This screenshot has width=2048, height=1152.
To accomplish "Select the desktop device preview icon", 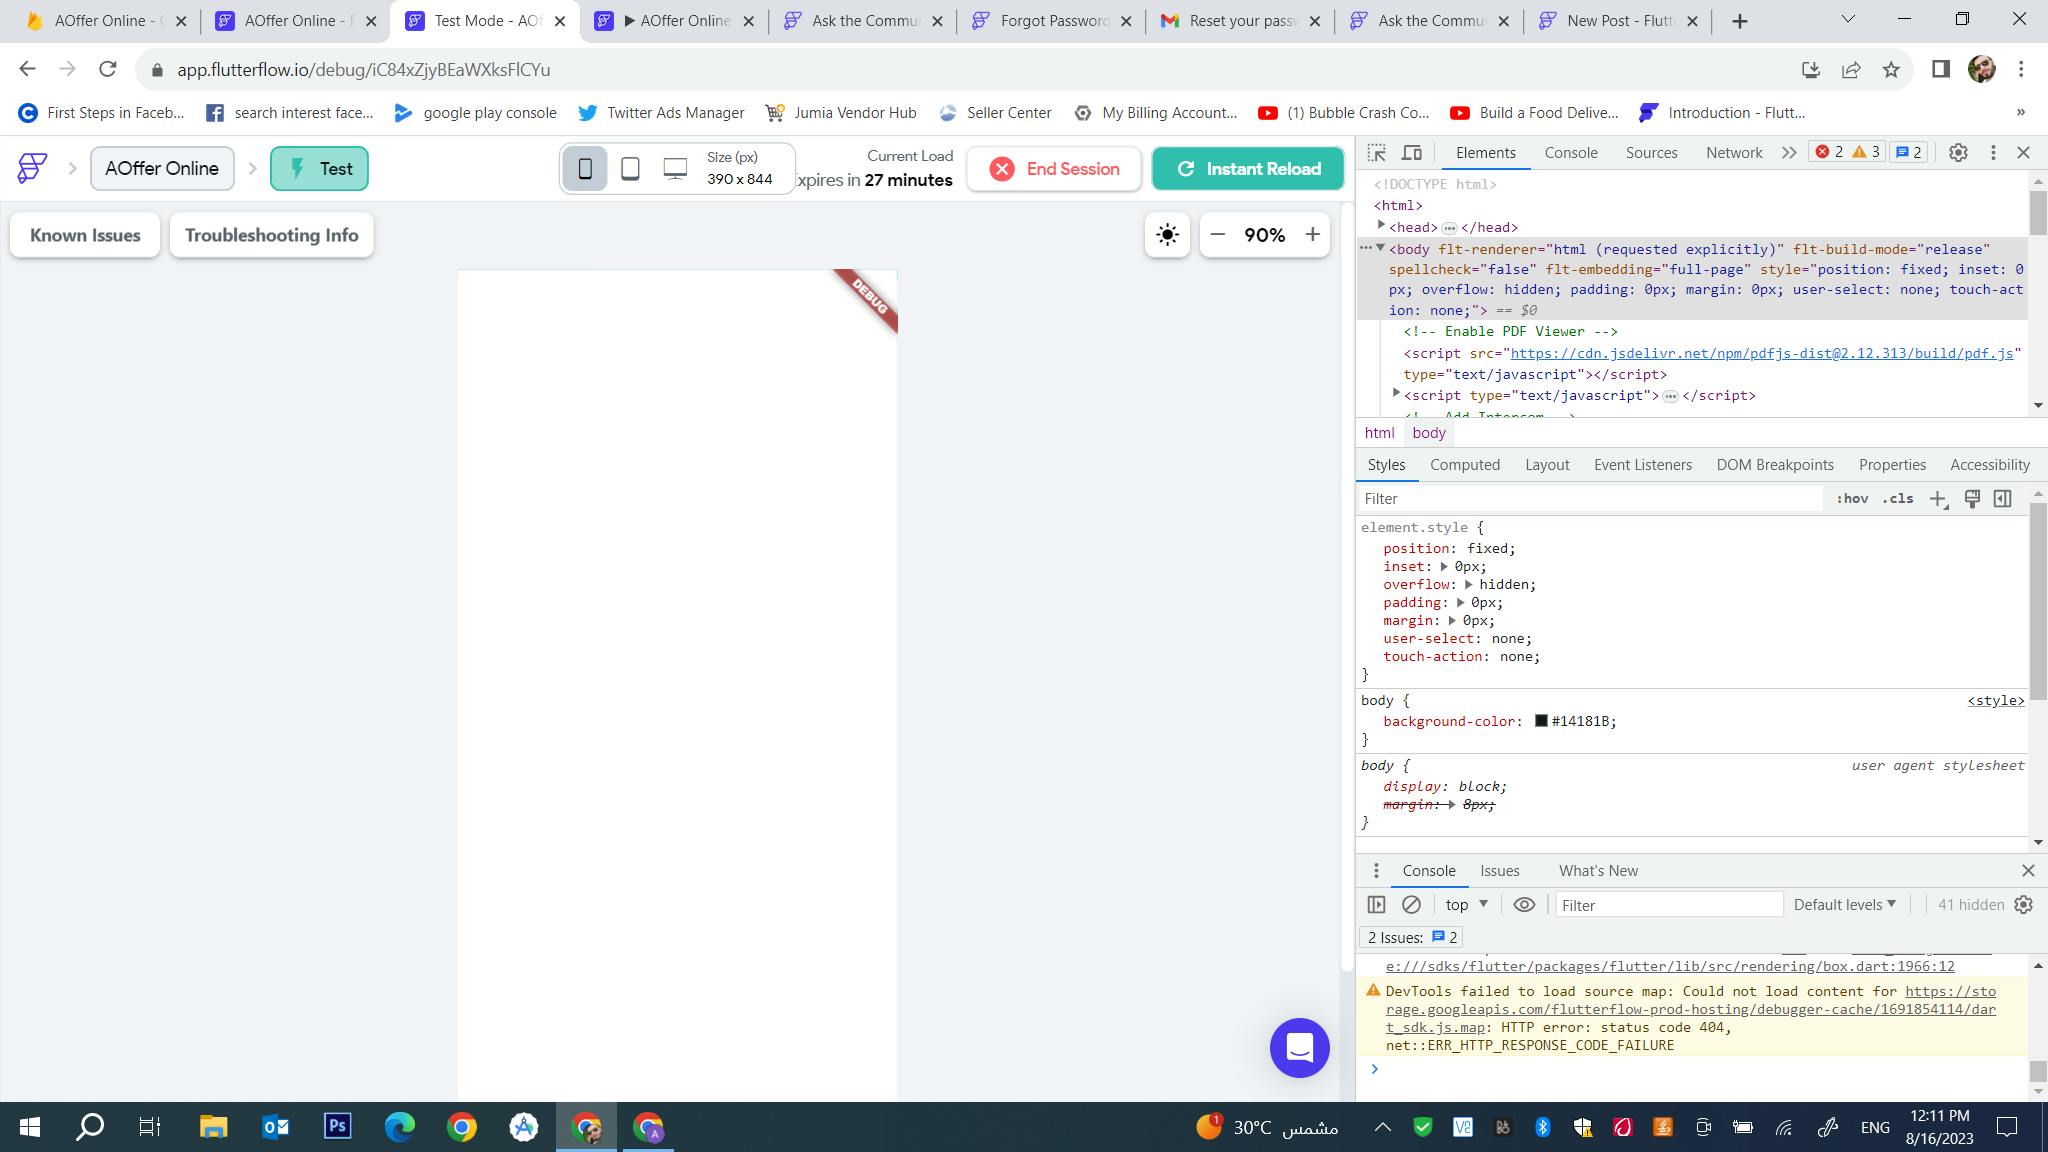I will pyautogui.click(x=675, y=169).
